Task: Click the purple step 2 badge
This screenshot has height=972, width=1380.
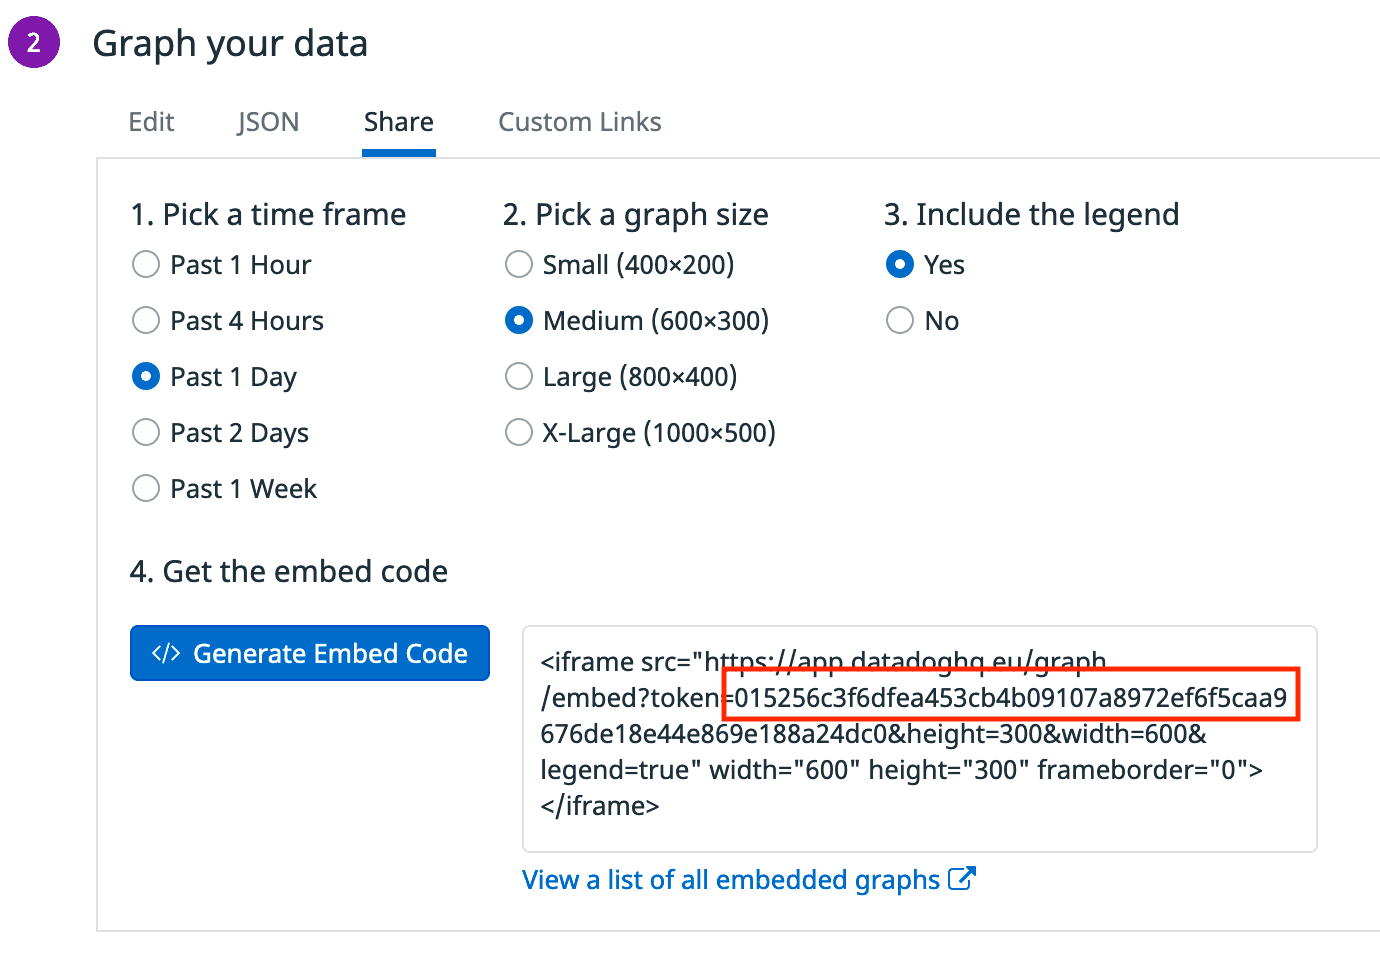Action: tap(34, 43)
